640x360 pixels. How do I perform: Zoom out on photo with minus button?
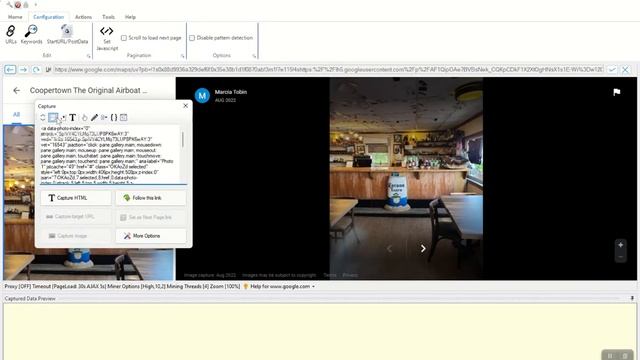pyautogui.click(x=620, y=257)
